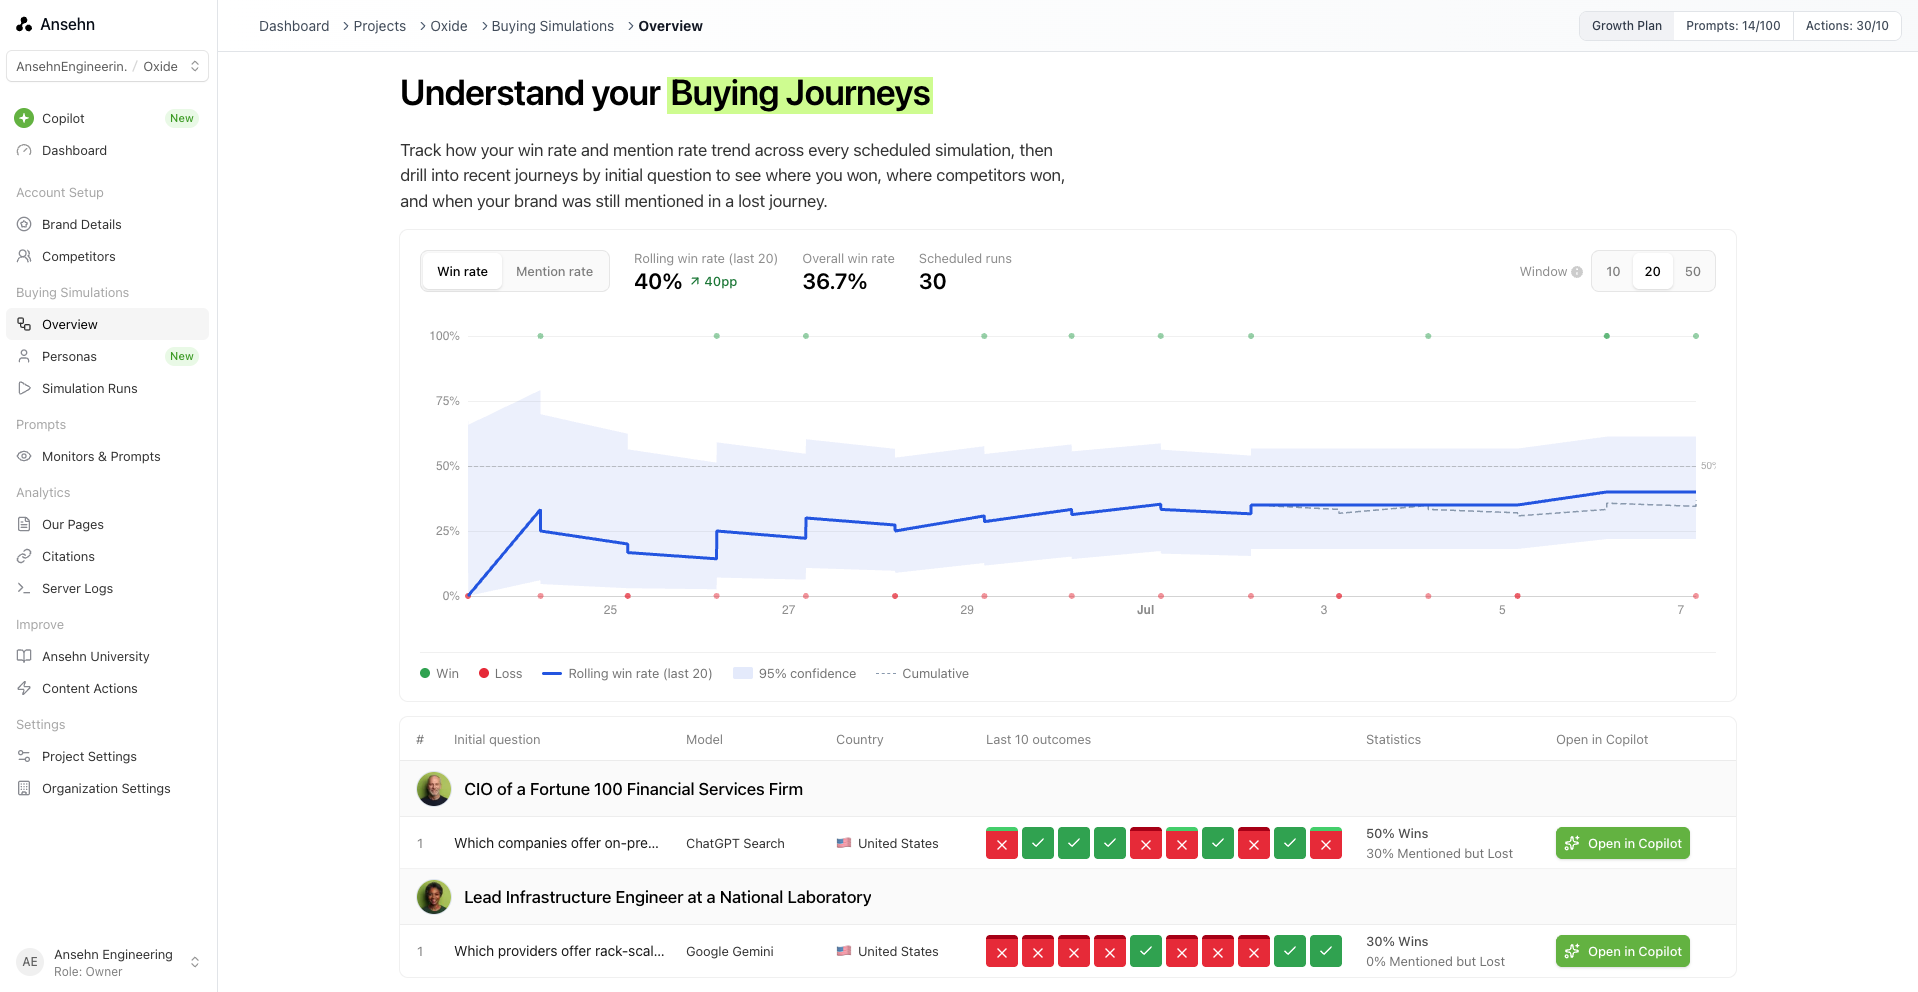Screen dimensions: 1918x992
Task: Click the Window info icon
Action: (1577, 272)
